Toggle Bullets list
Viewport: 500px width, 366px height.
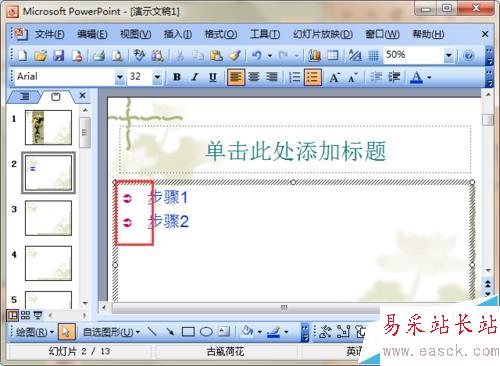point(313,77)
